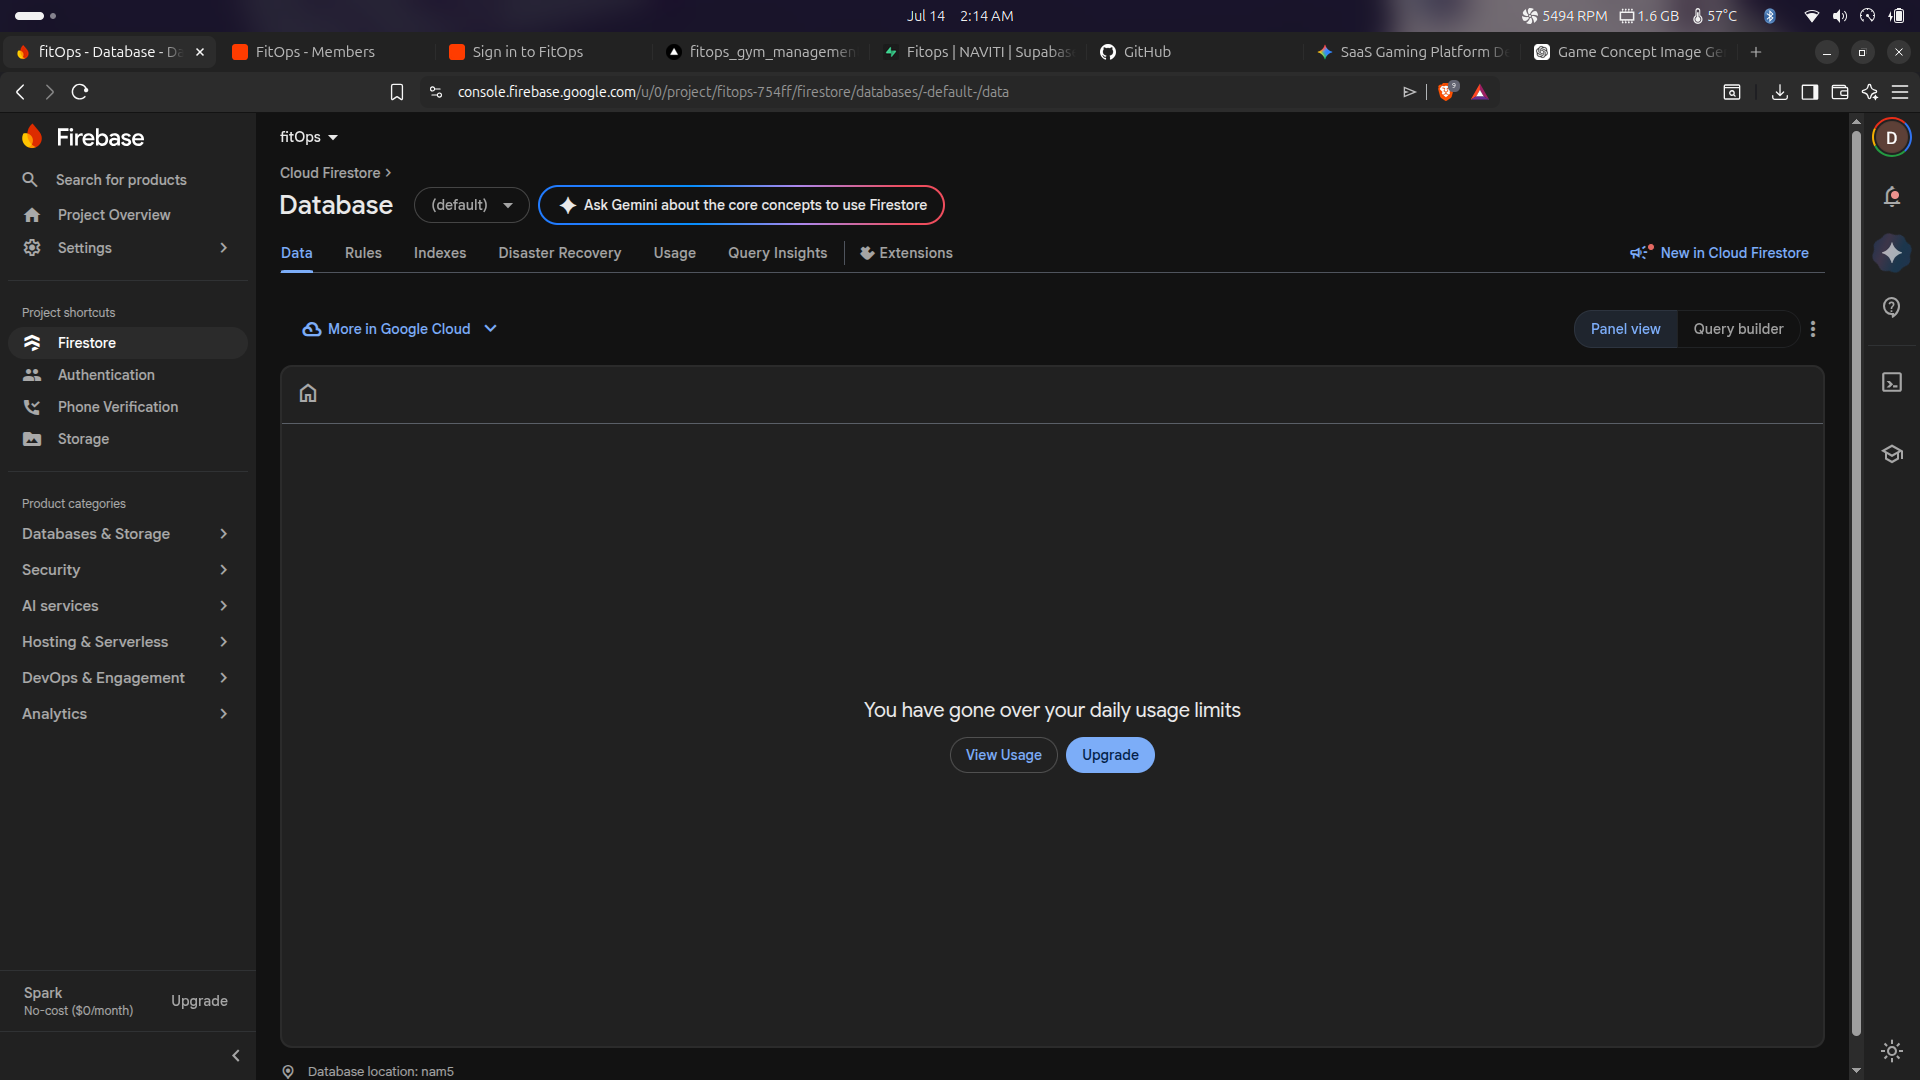Expand the Security category
The image size is (1920, 1080).
(x=126, y=570)
